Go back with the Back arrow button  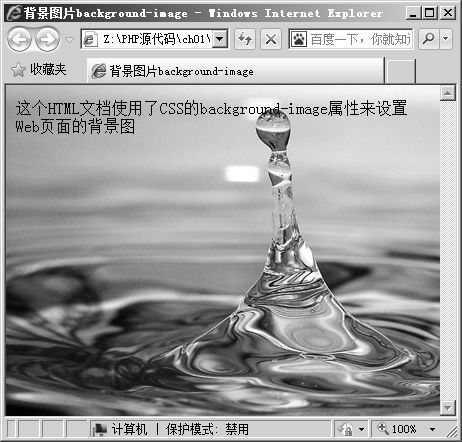point(19,39)
